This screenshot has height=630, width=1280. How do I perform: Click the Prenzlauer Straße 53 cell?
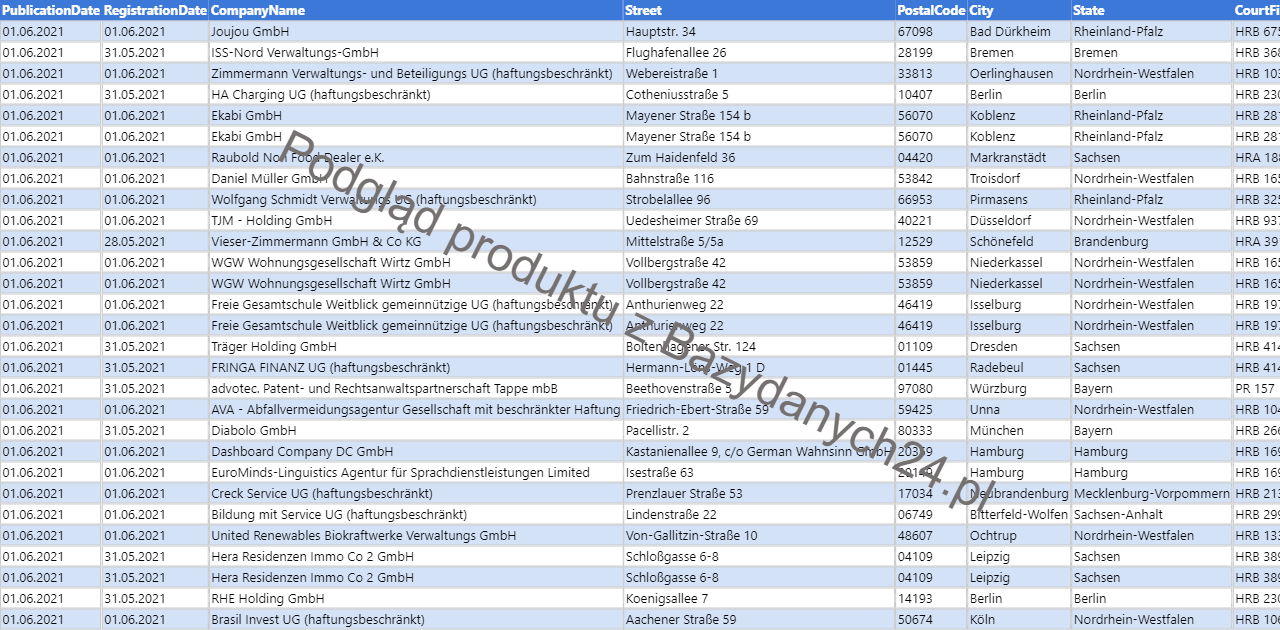coord(759,494)
